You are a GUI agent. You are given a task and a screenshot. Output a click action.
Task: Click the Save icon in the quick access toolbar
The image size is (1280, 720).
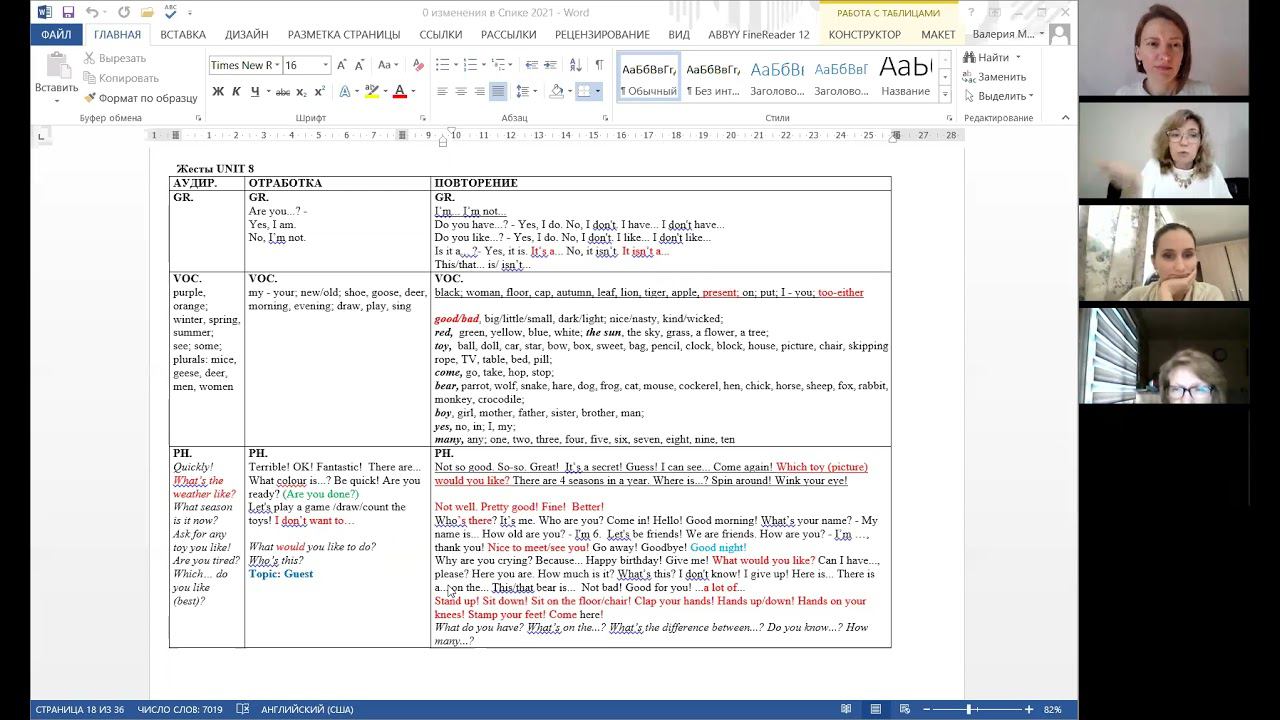point(68,13)
